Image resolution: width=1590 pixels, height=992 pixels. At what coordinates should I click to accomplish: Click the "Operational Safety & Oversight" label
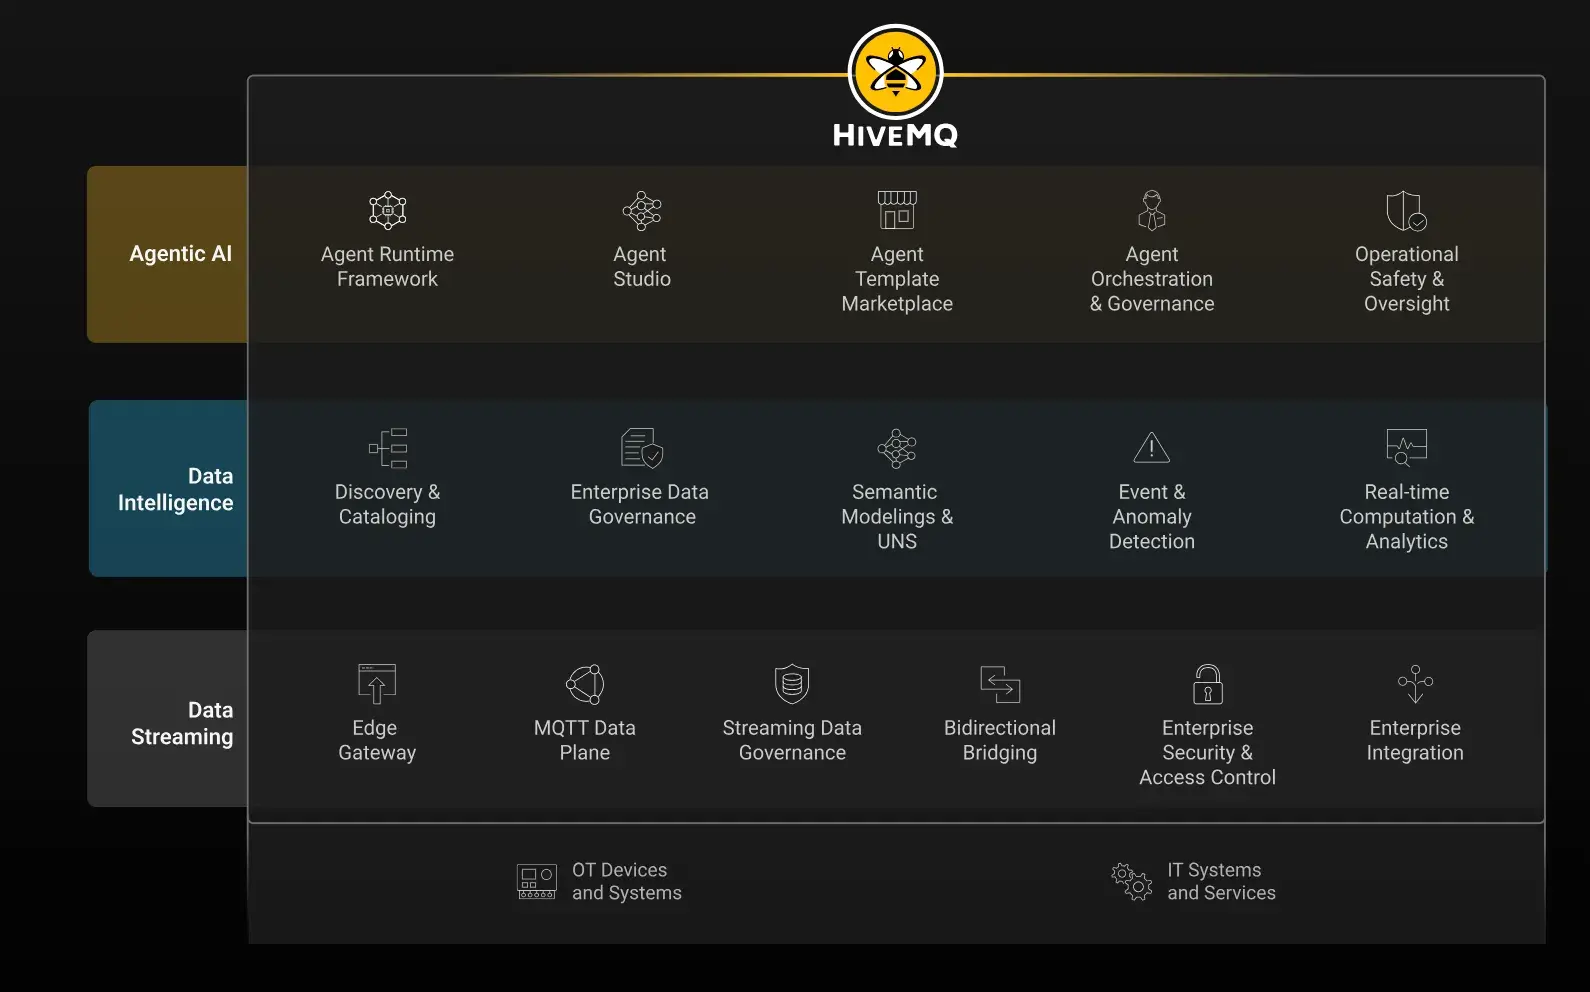tap(1407, 279)
